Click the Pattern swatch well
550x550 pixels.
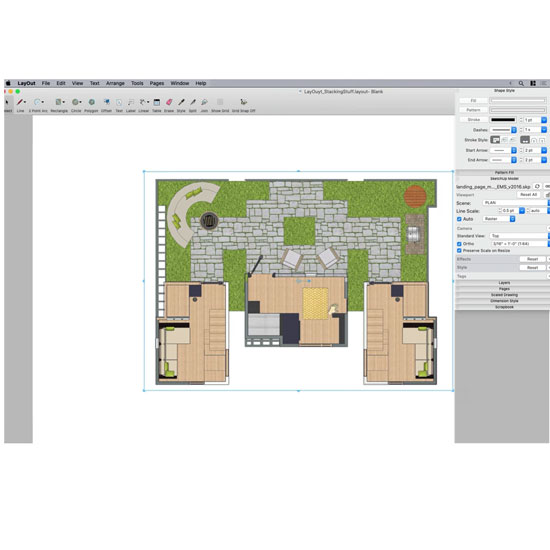518,110
